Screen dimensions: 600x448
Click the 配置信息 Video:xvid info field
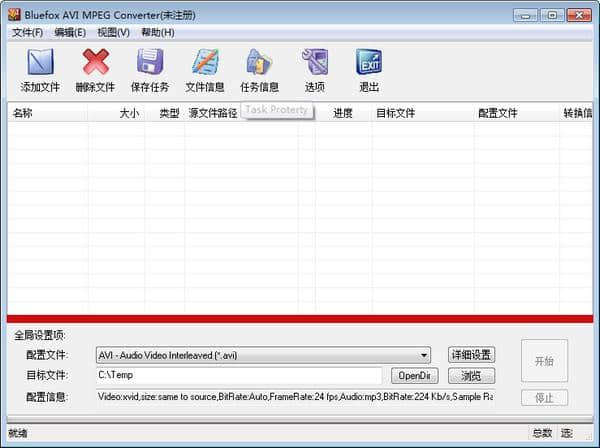[295, 397]
